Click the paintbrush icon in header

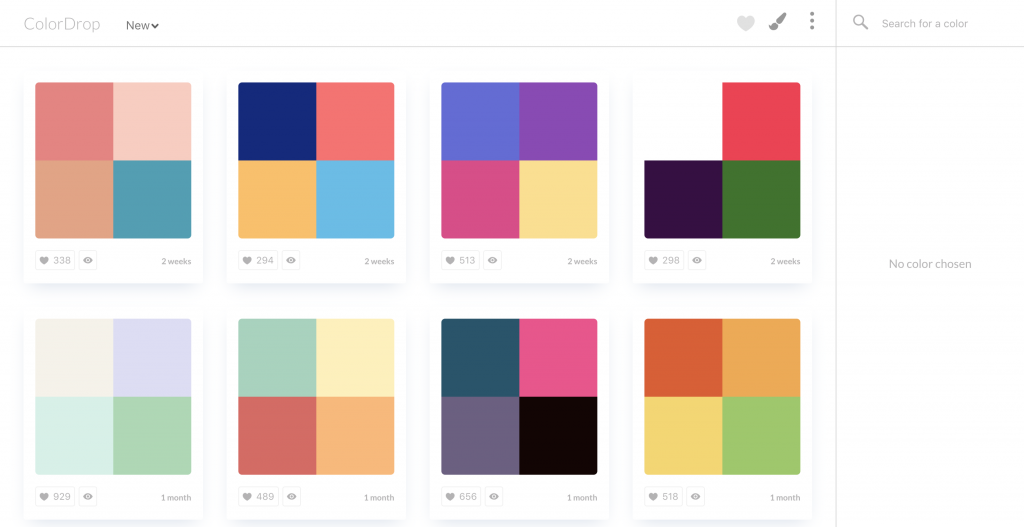pos(777,22)
